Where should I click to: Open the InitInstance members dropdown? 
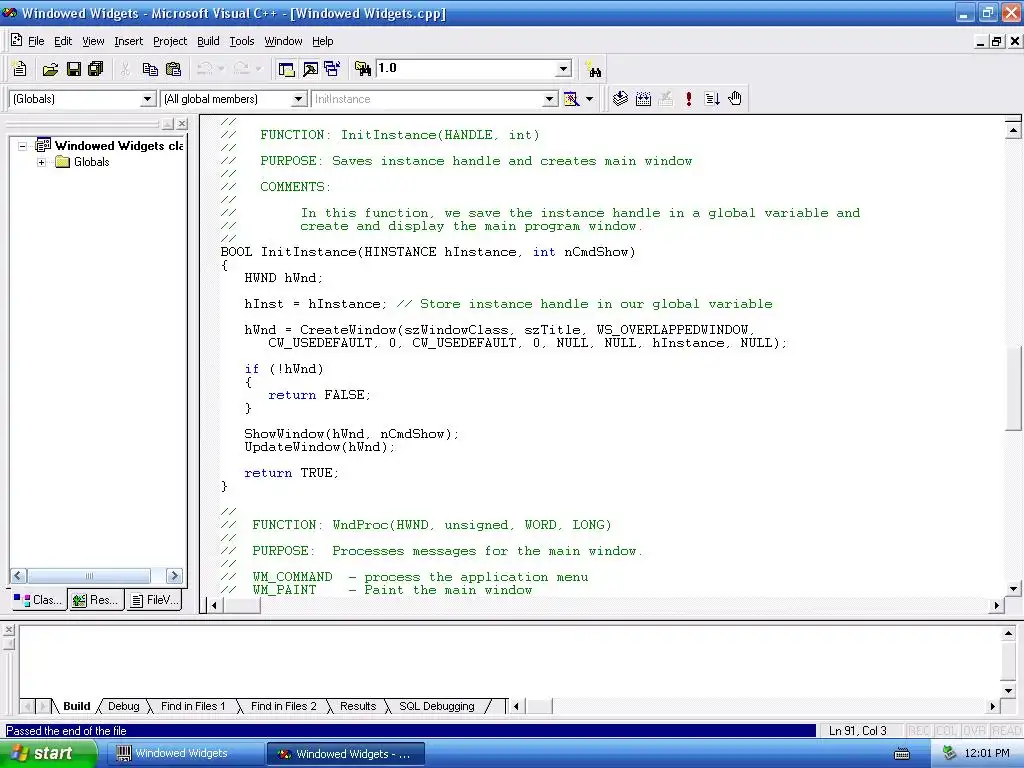(x=550, y=99)
